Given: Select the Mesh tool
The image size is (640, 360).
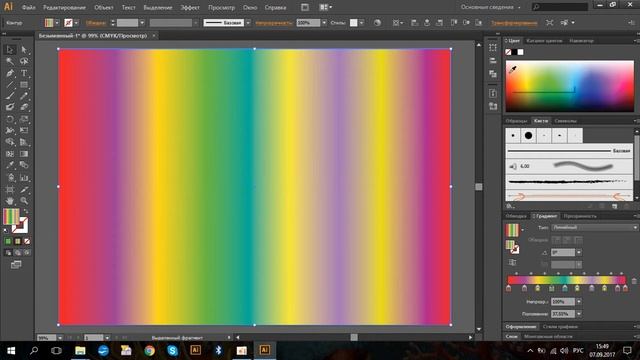Looking at the screenshot, I should 10,154.
